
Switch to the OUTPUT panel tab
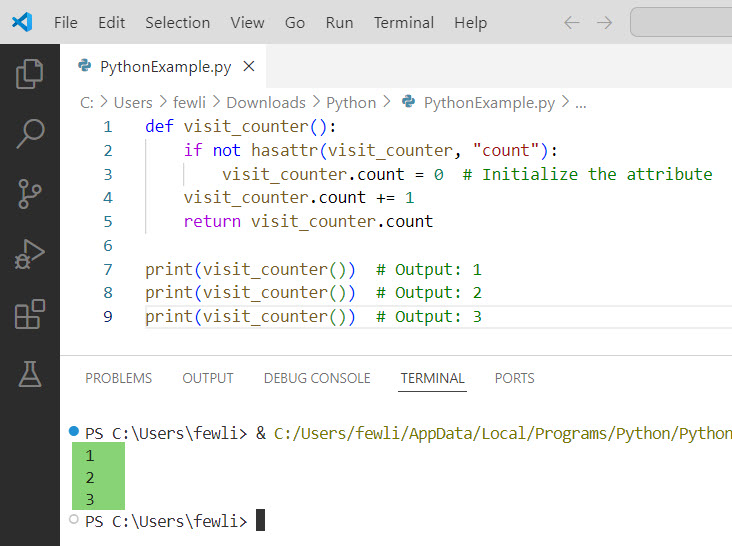coord(208,378)
